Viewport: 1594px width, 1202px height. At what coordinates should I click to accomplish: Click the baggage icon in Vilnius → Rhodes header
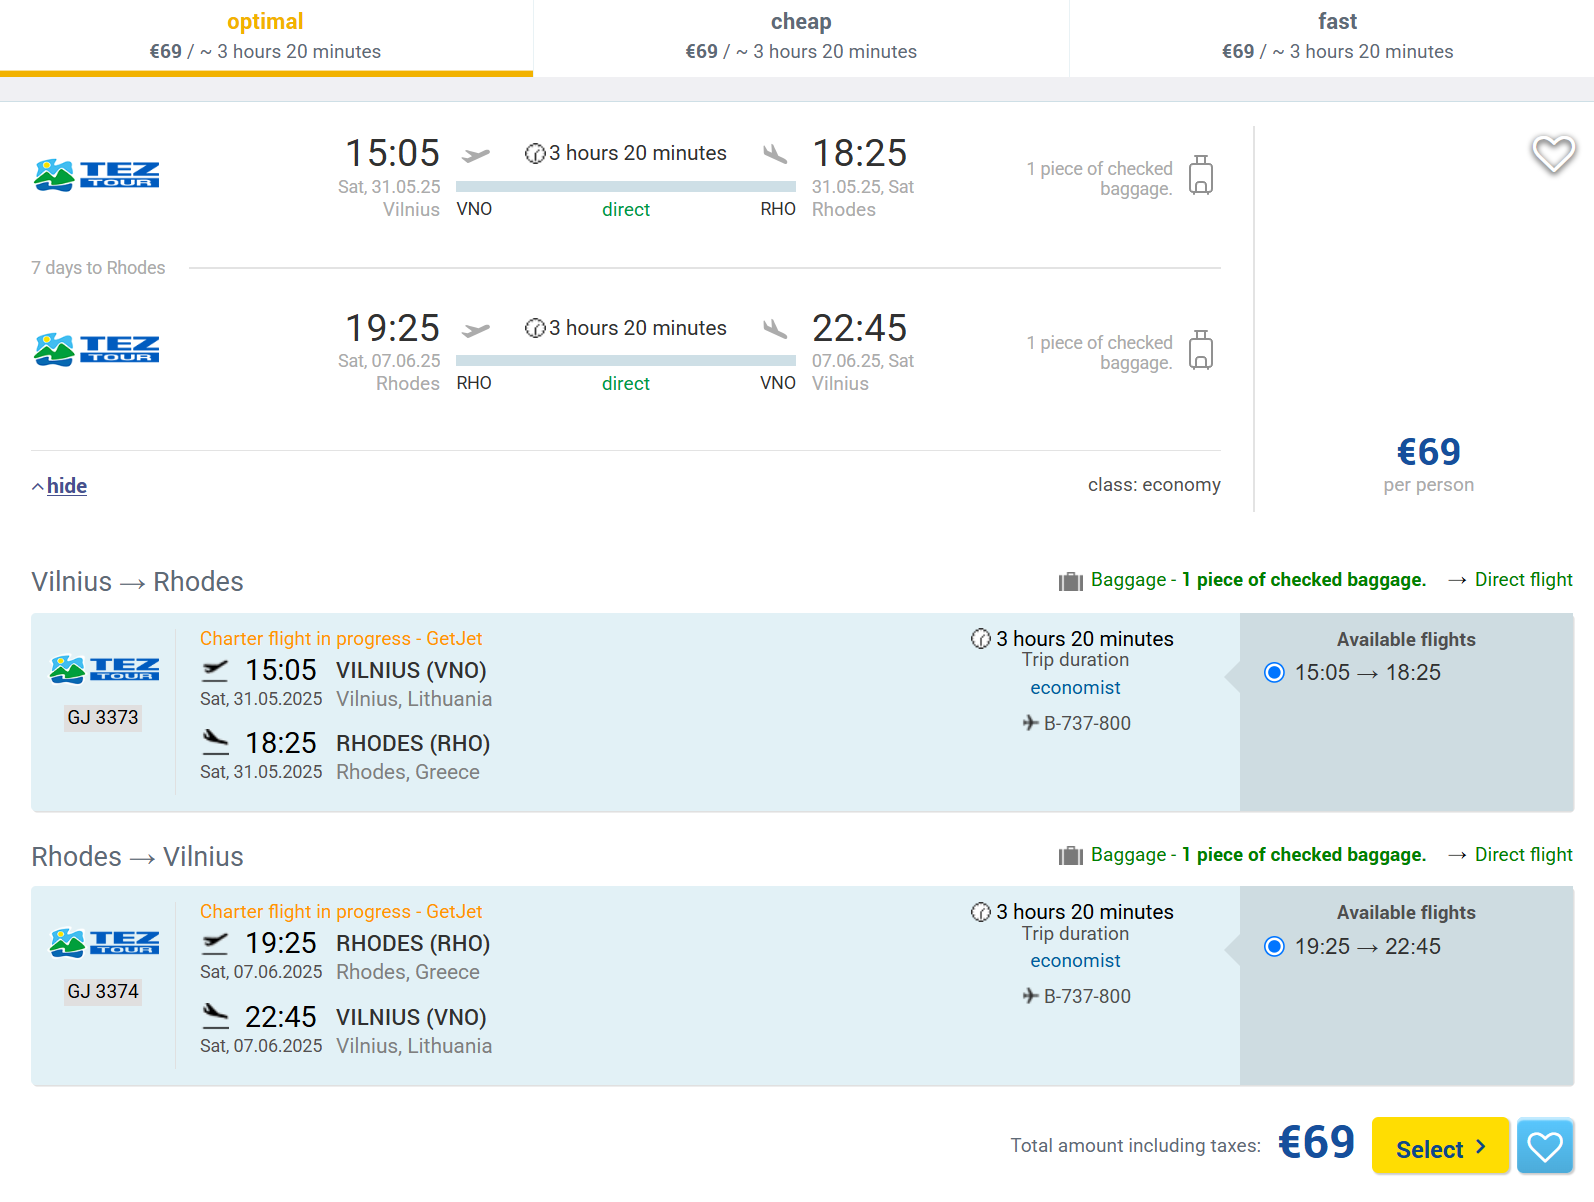(x=1071, y=581)
